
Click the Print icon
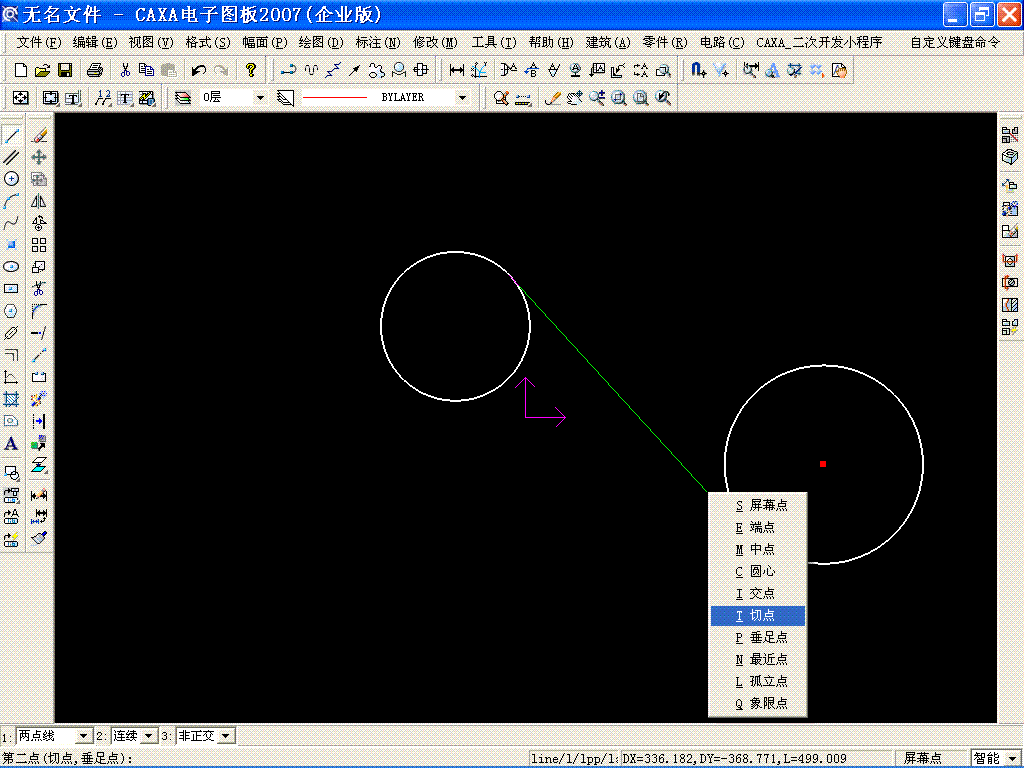click(x=95, y=70)
